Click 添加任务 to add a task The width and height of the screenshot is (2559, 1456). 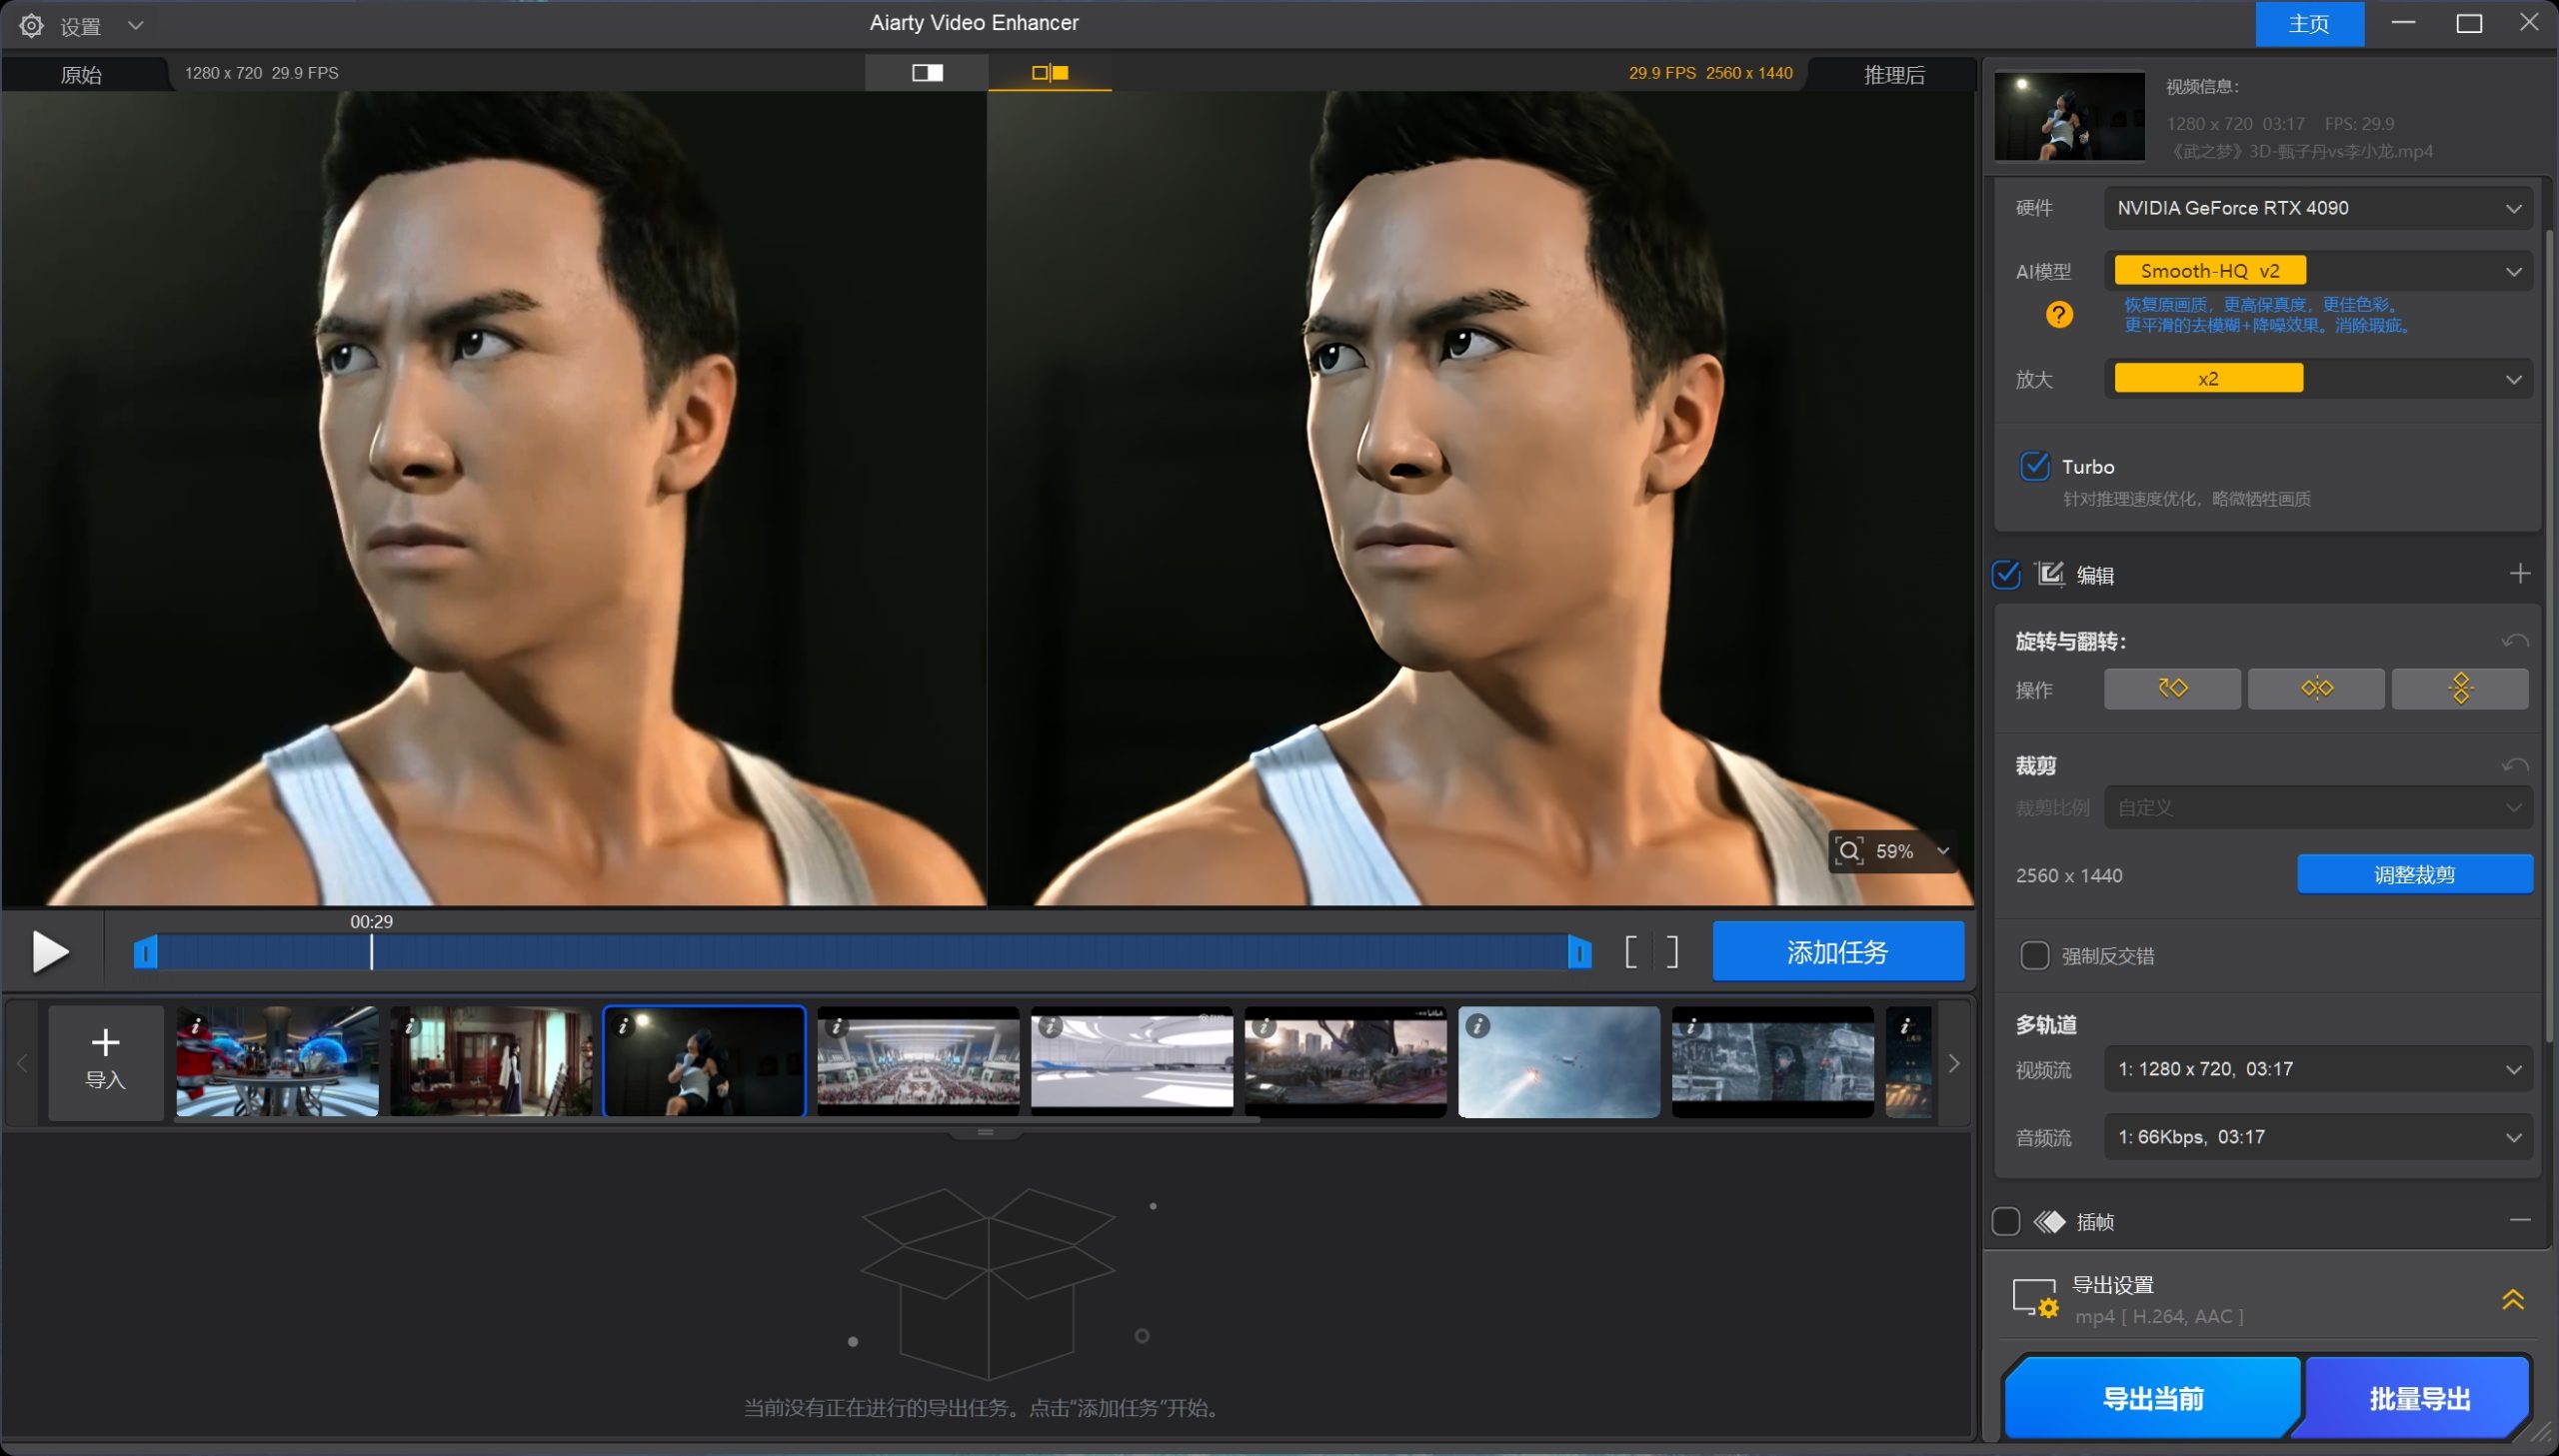tap(1837, 951)
